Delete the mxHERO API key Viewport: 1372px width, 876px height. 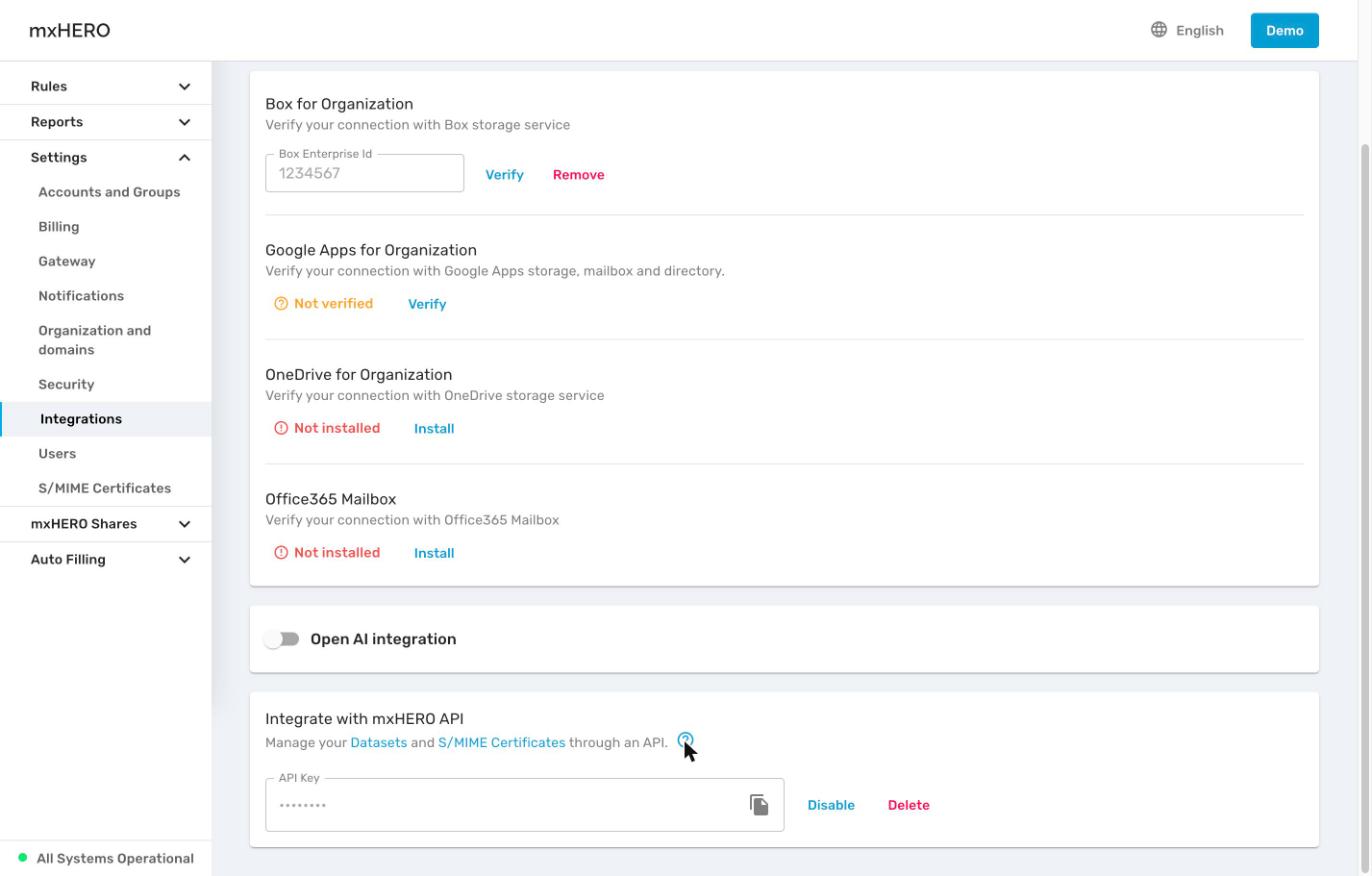coord(908,805)
